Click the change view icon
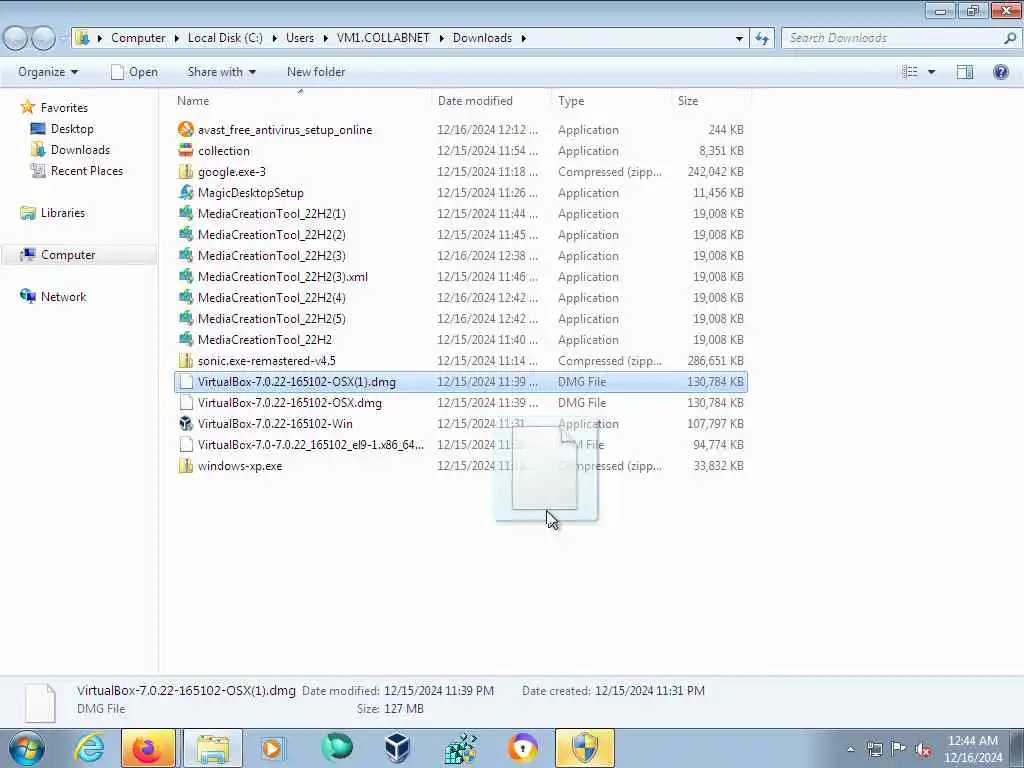Screen dimensions: 1024x768 (910, 72)
